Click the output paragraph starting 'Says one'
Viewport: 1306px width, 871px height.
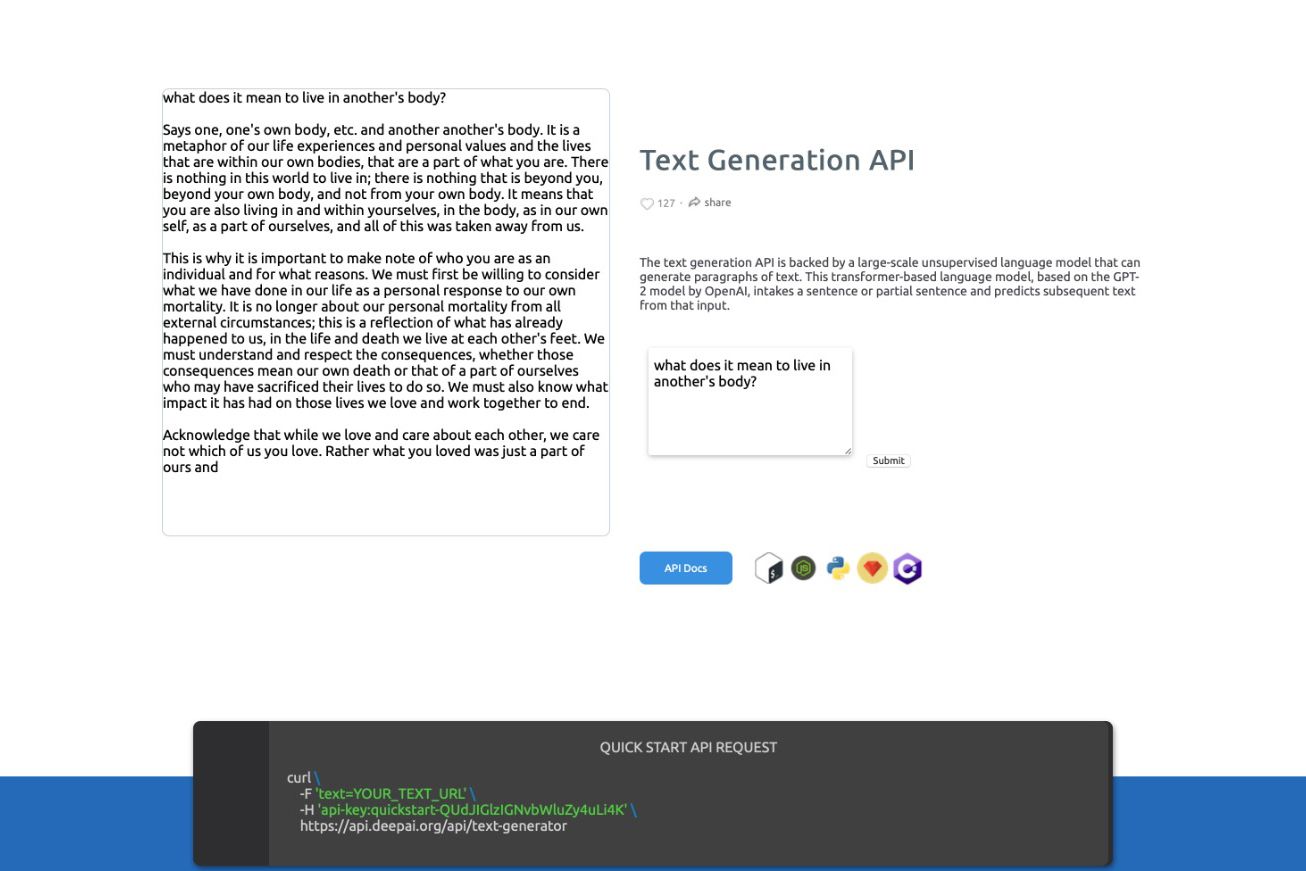pos(386,178)
